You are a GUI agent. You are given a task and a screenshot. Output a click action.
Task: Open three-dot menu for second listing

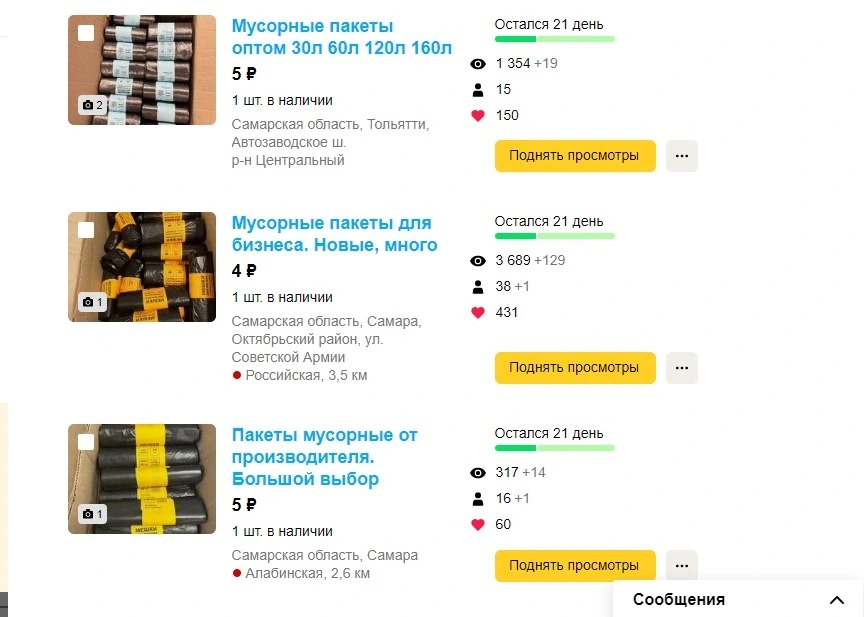[x=682, y=368]
